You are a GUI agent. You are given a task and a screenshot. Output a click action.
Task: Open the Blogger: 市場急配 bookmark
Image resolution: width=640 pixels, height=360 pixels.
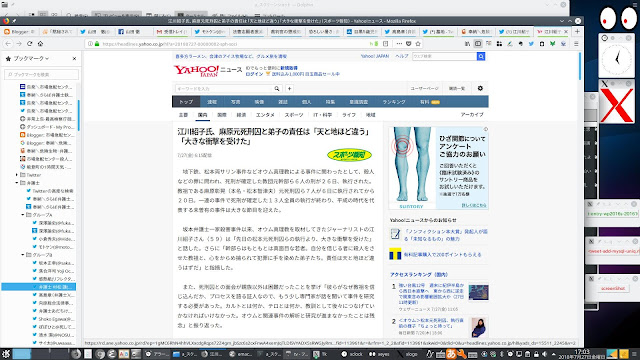coord(48,135)
